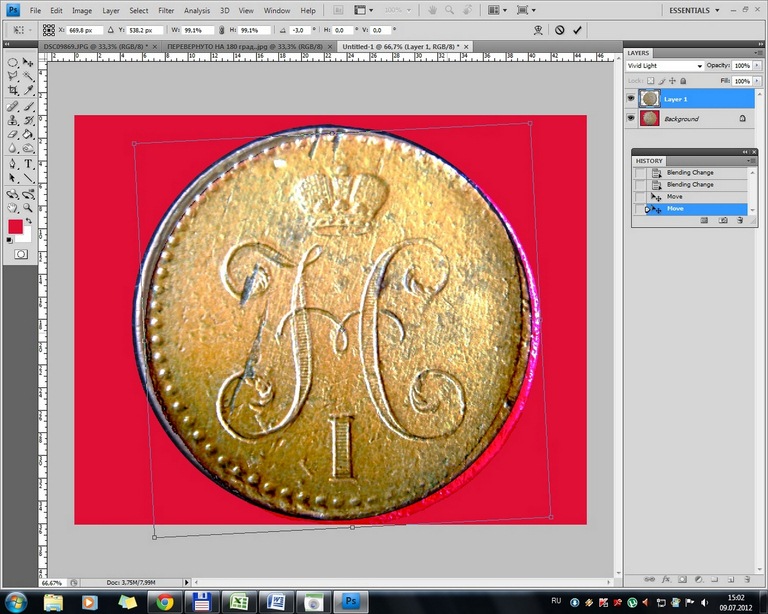The width and height of the screenshot is (768, 614).
Task: Select the Move tool
Action: [28, 62]
